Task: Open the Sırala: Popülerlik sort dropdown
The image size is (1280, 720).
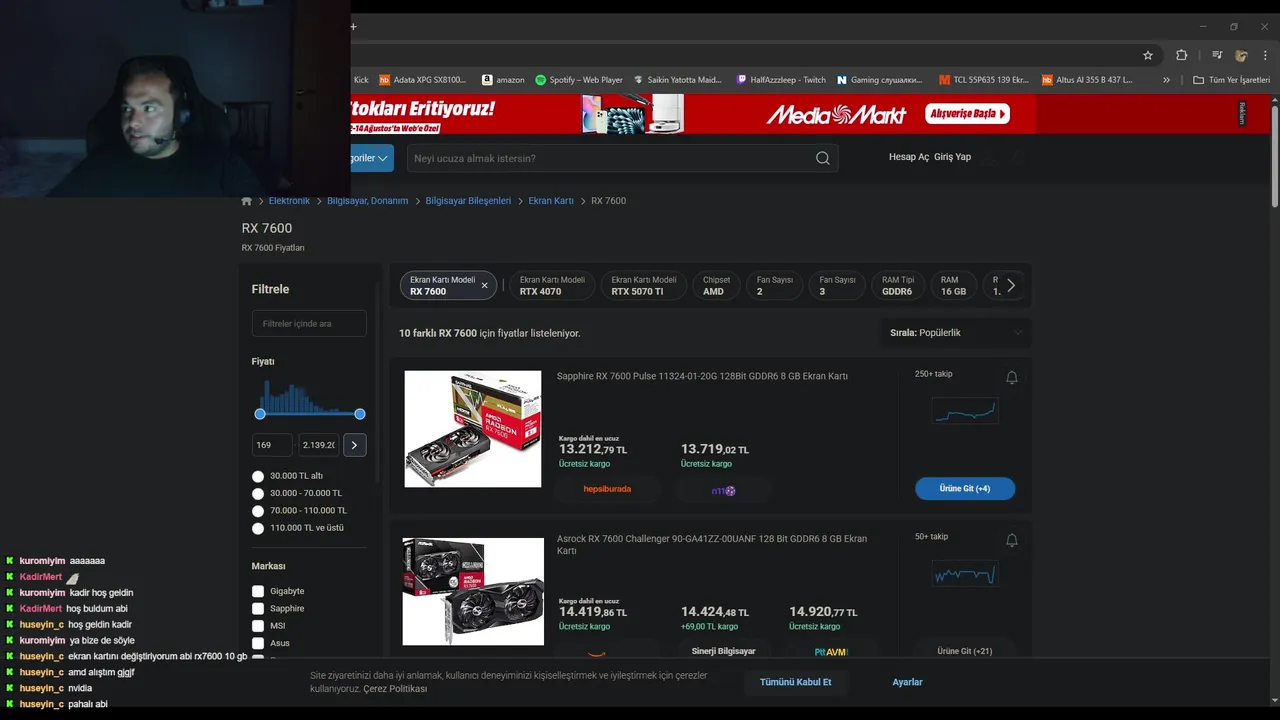Action: coord(955,333)
